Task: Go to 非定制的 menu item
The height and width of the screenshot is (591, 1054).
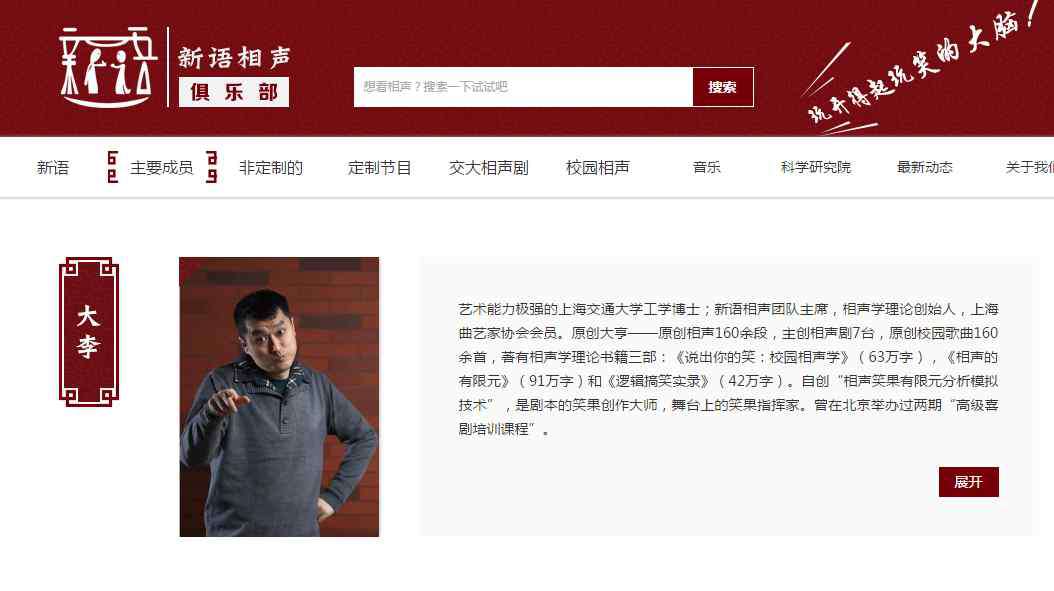Action: [271, 167]
